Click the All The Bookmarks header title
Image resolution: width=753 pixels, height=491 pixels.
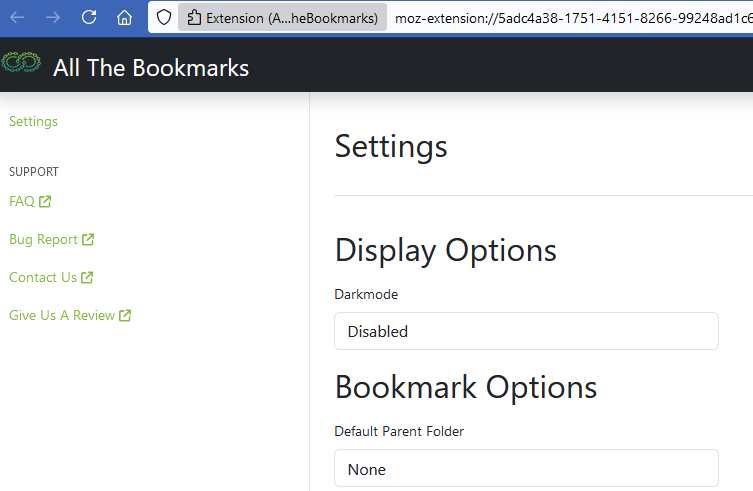[x=151, y=68]
